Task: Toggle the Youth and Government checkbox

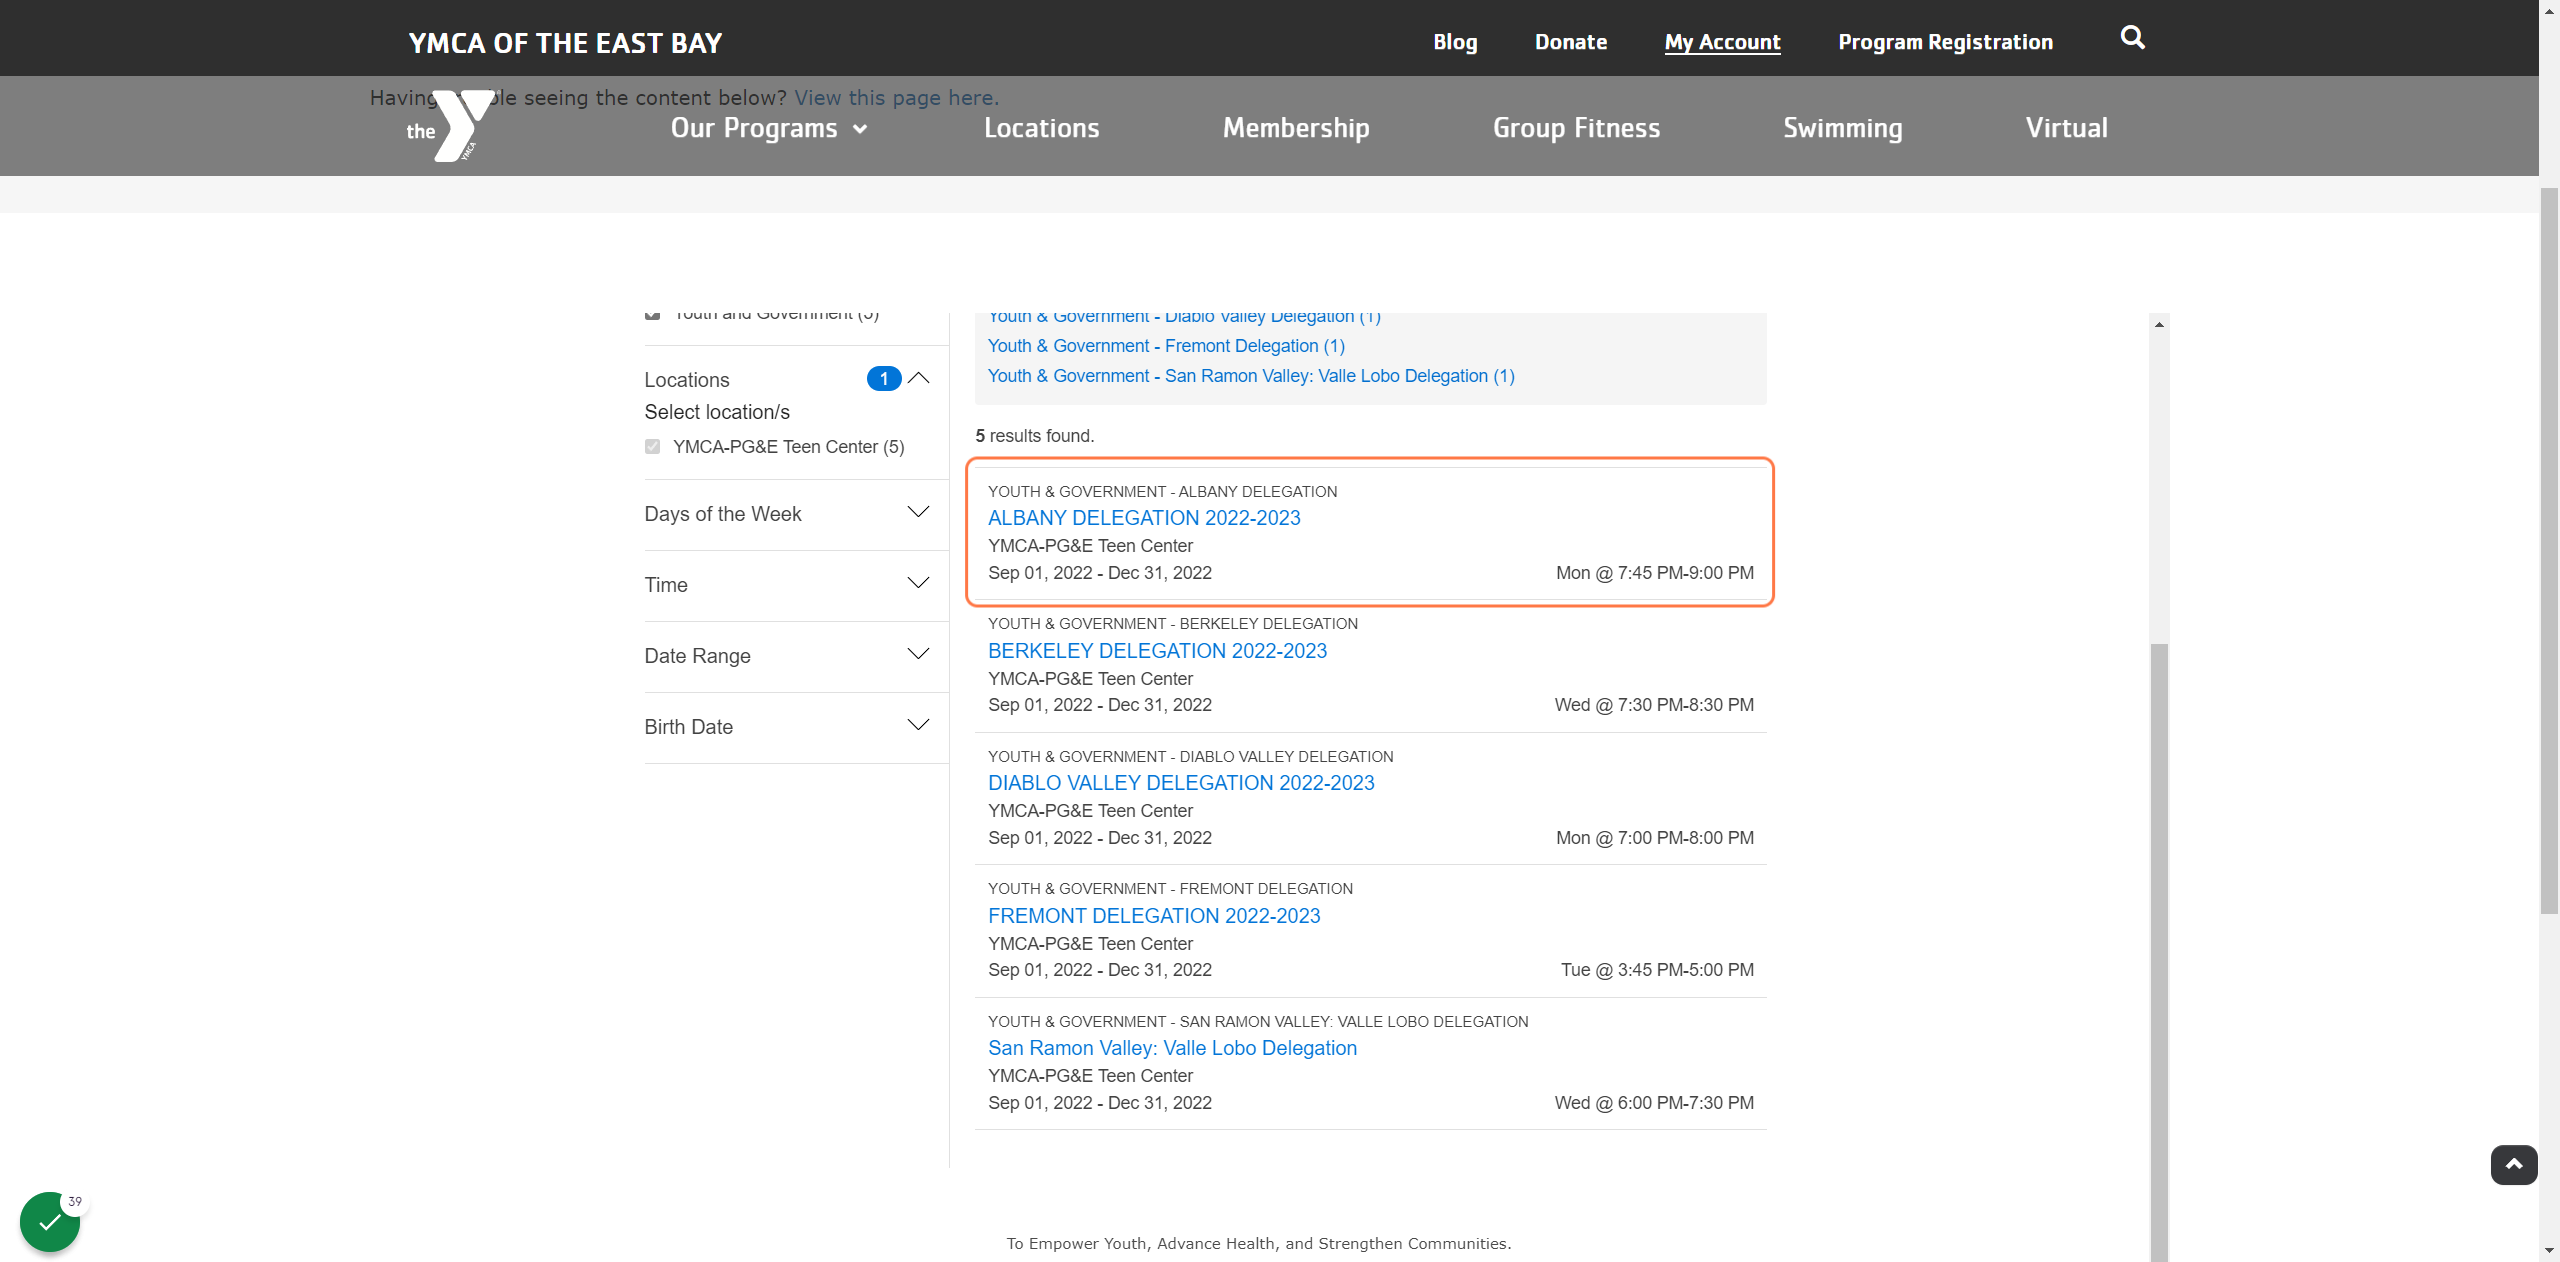Action: 652,314
